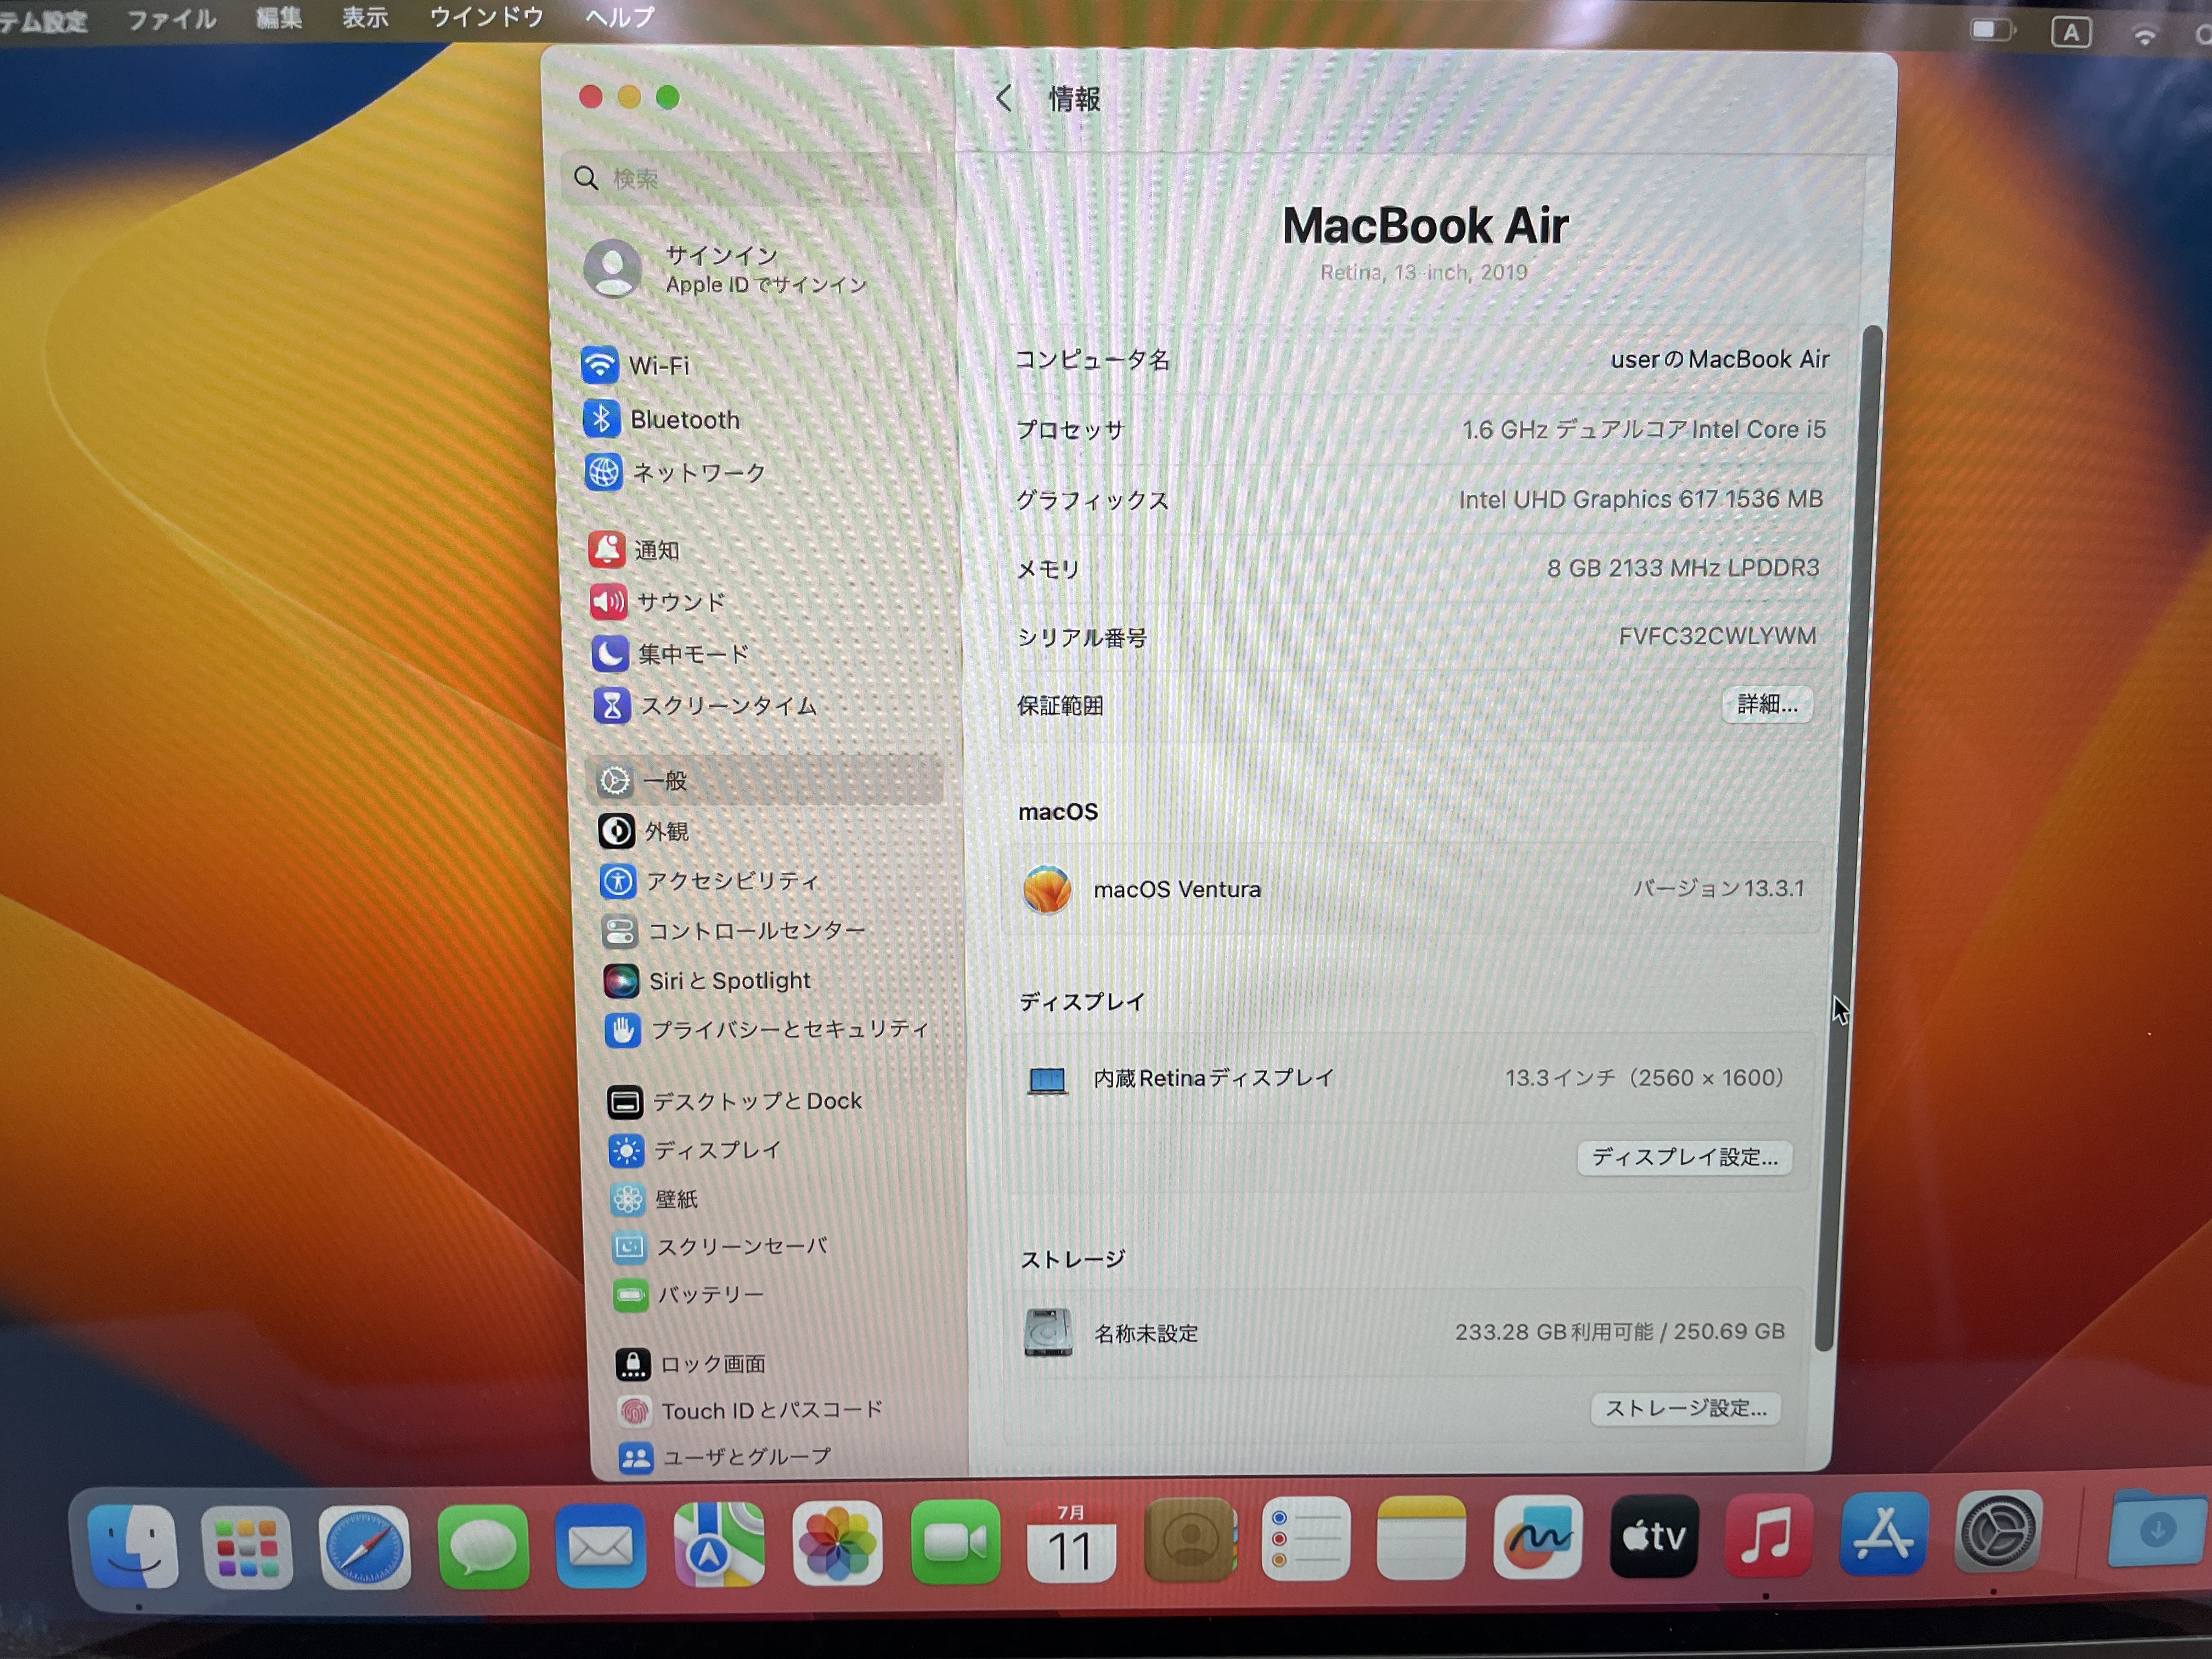The image size is (2212, 1659).
Task: Click the info pane vertical scrollbar
Action: point(1848,838)
